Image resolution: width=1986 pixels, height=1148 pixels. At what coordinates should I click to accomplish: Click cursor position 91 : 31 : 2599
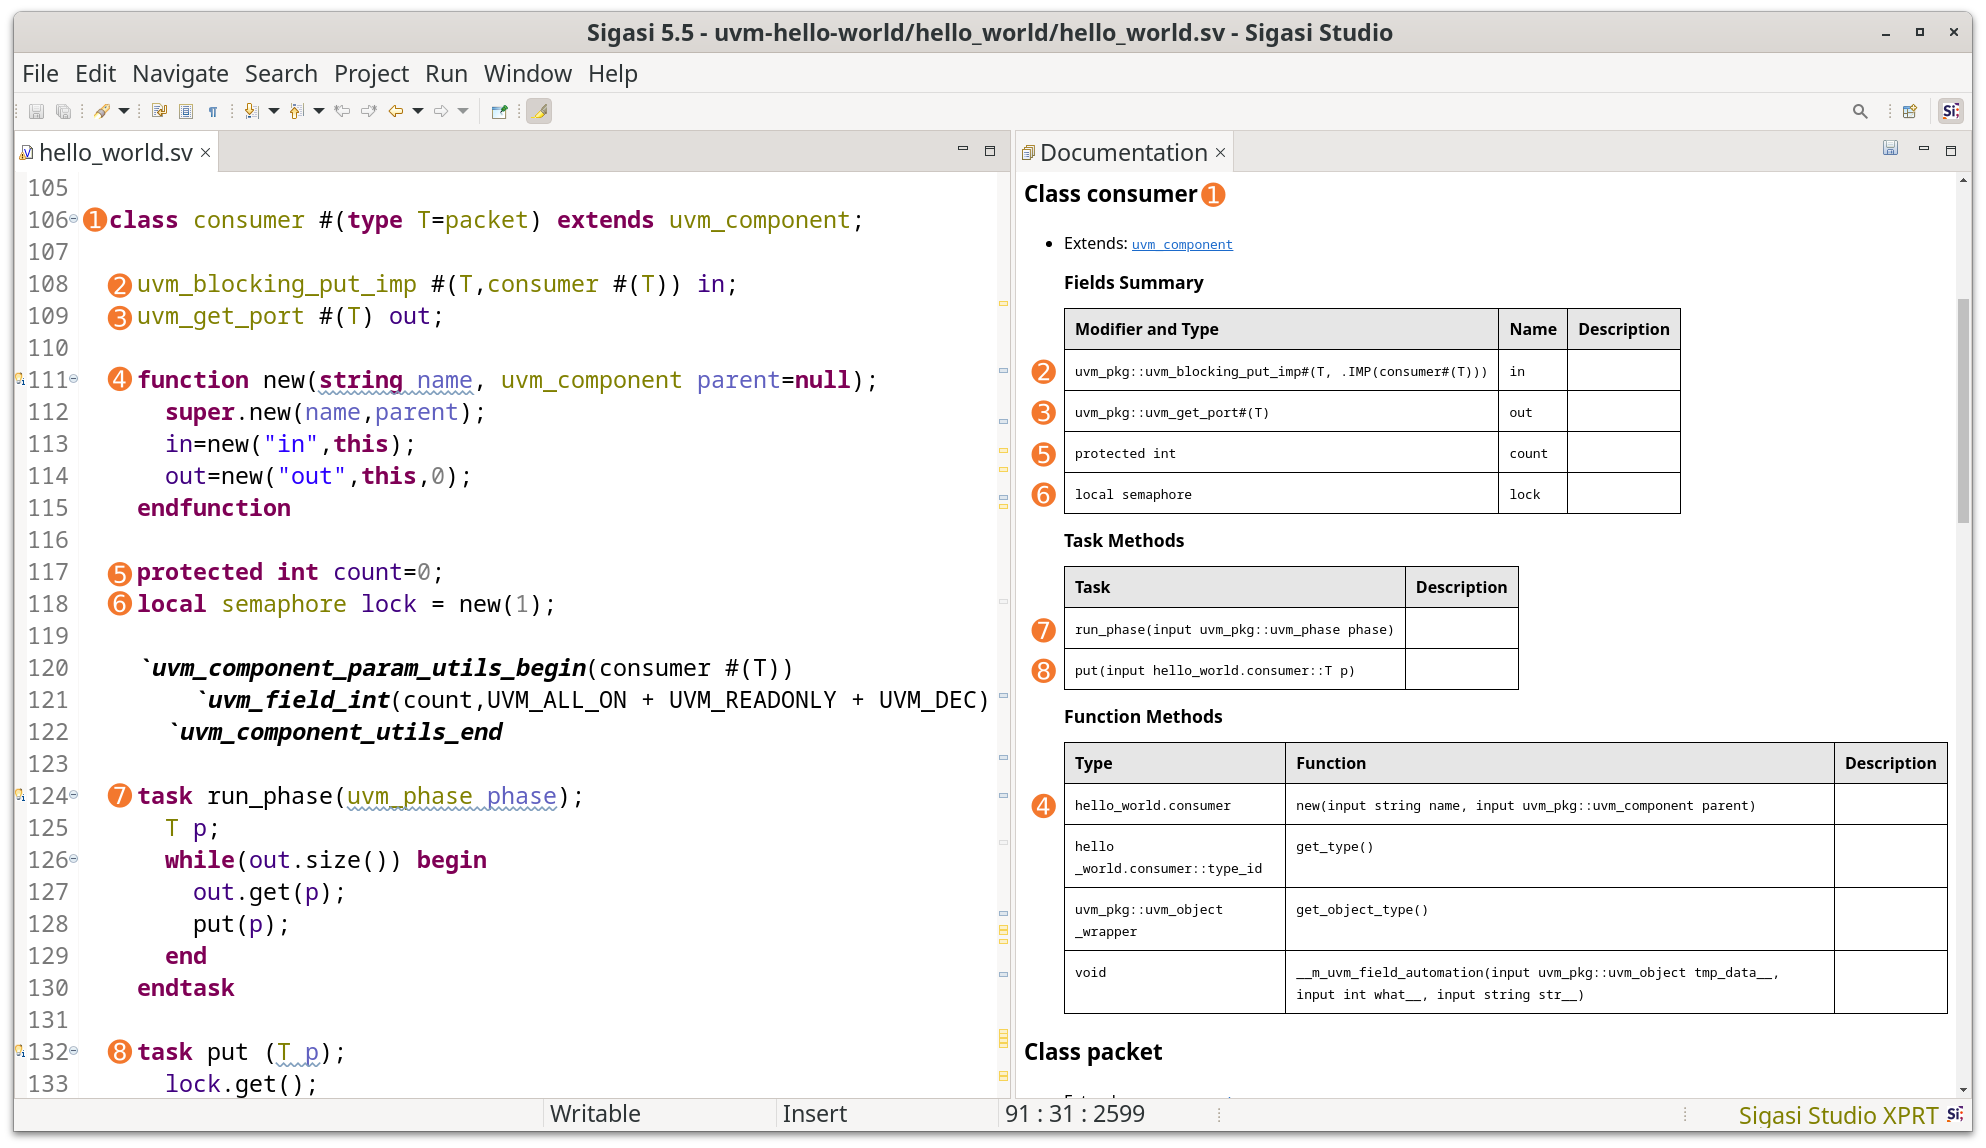tap(1075, 1114)
